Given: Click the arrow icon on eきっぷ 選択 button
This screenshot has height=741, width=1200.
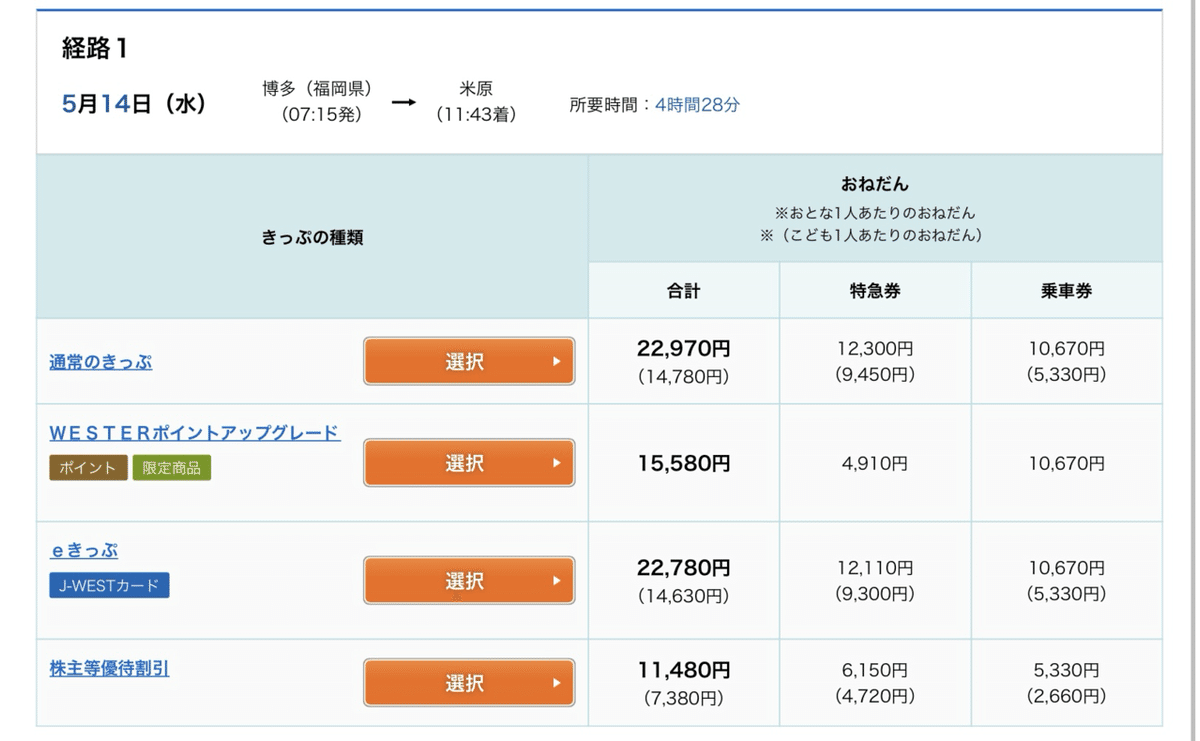Looking at the screenshot, I should tap(556, 580).
